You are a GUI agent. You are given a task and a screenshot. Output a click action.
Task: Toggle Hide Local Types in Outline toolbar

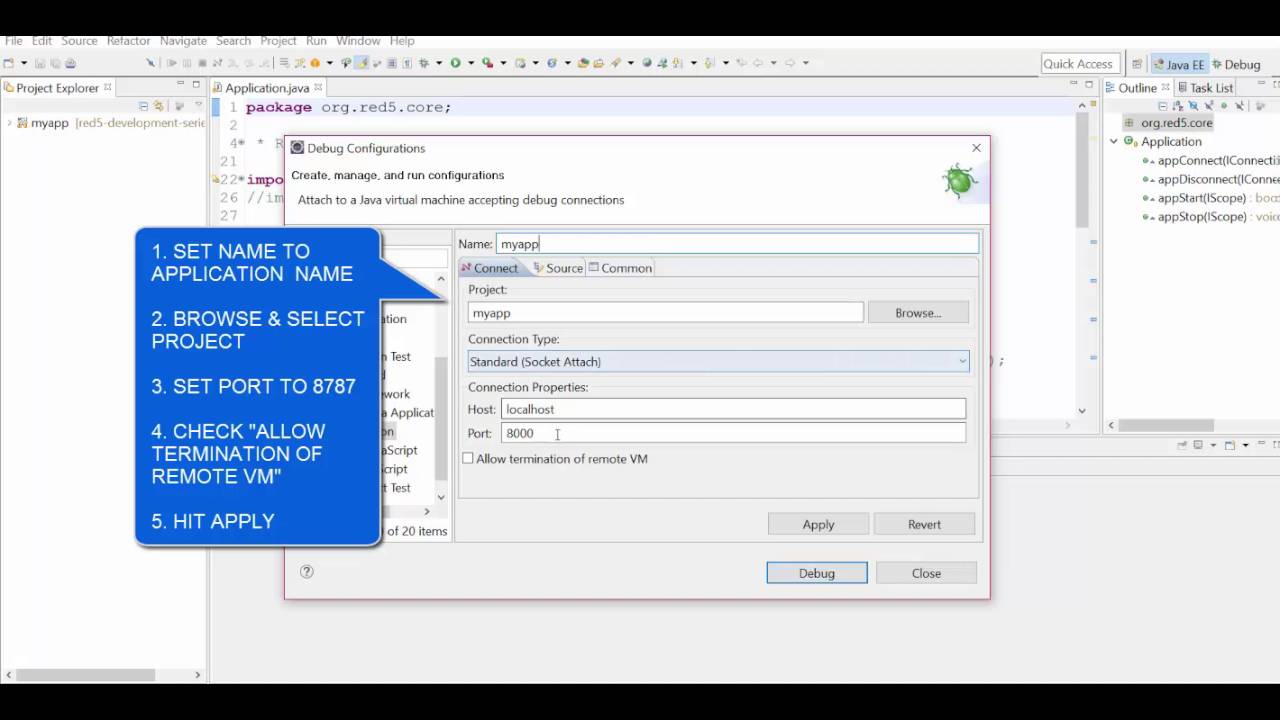1239,105
